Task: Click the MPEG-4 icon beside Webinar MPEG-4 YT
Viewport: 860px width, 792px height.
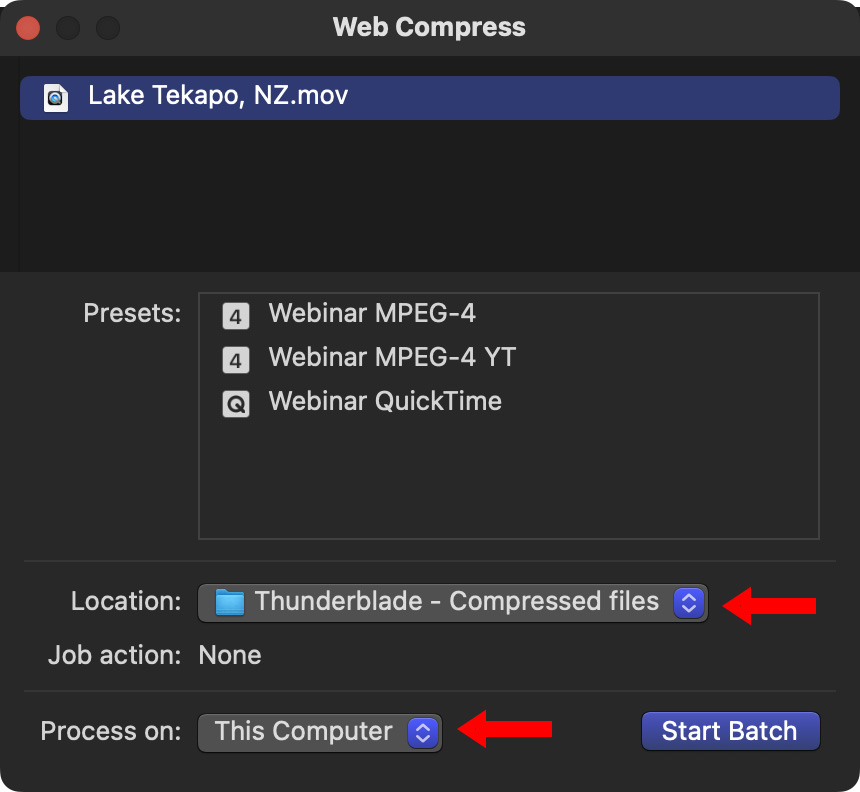Action: pos(236,360)
